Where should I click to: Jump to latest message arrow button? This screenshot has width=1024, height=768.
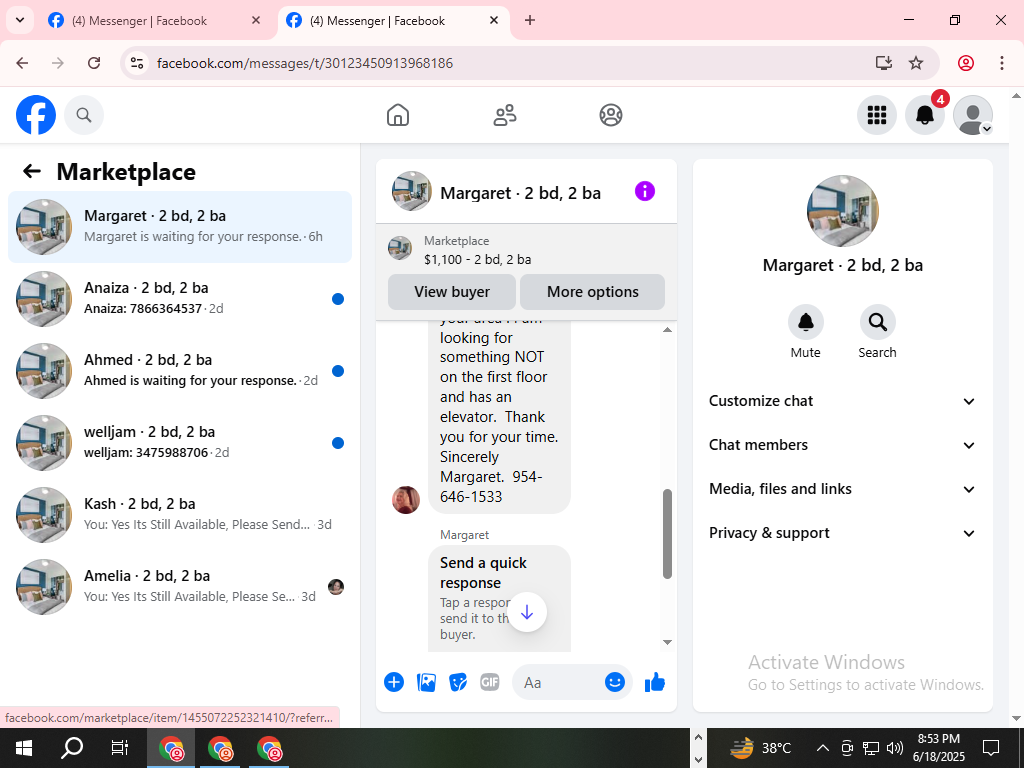(527, 612)
